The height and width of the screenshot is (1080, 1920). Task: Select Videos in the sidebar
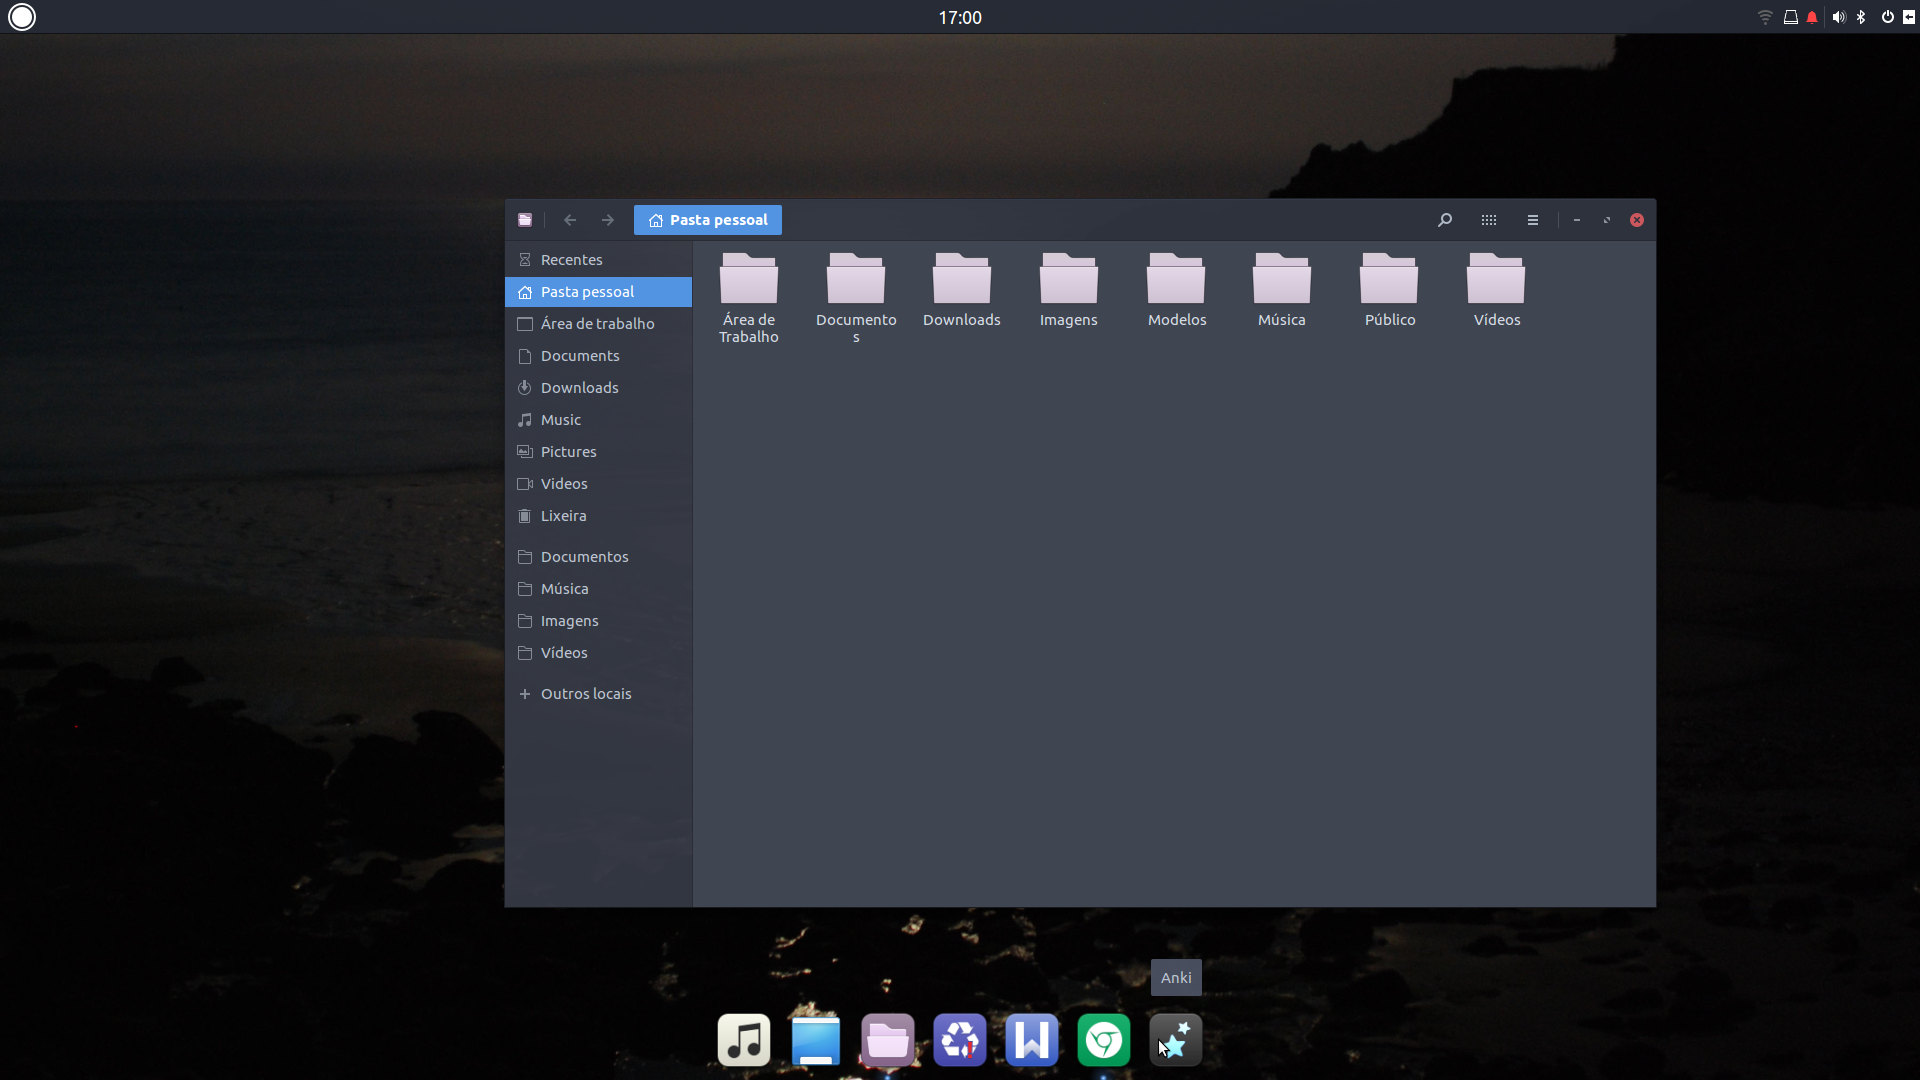(x=598, y=484)
